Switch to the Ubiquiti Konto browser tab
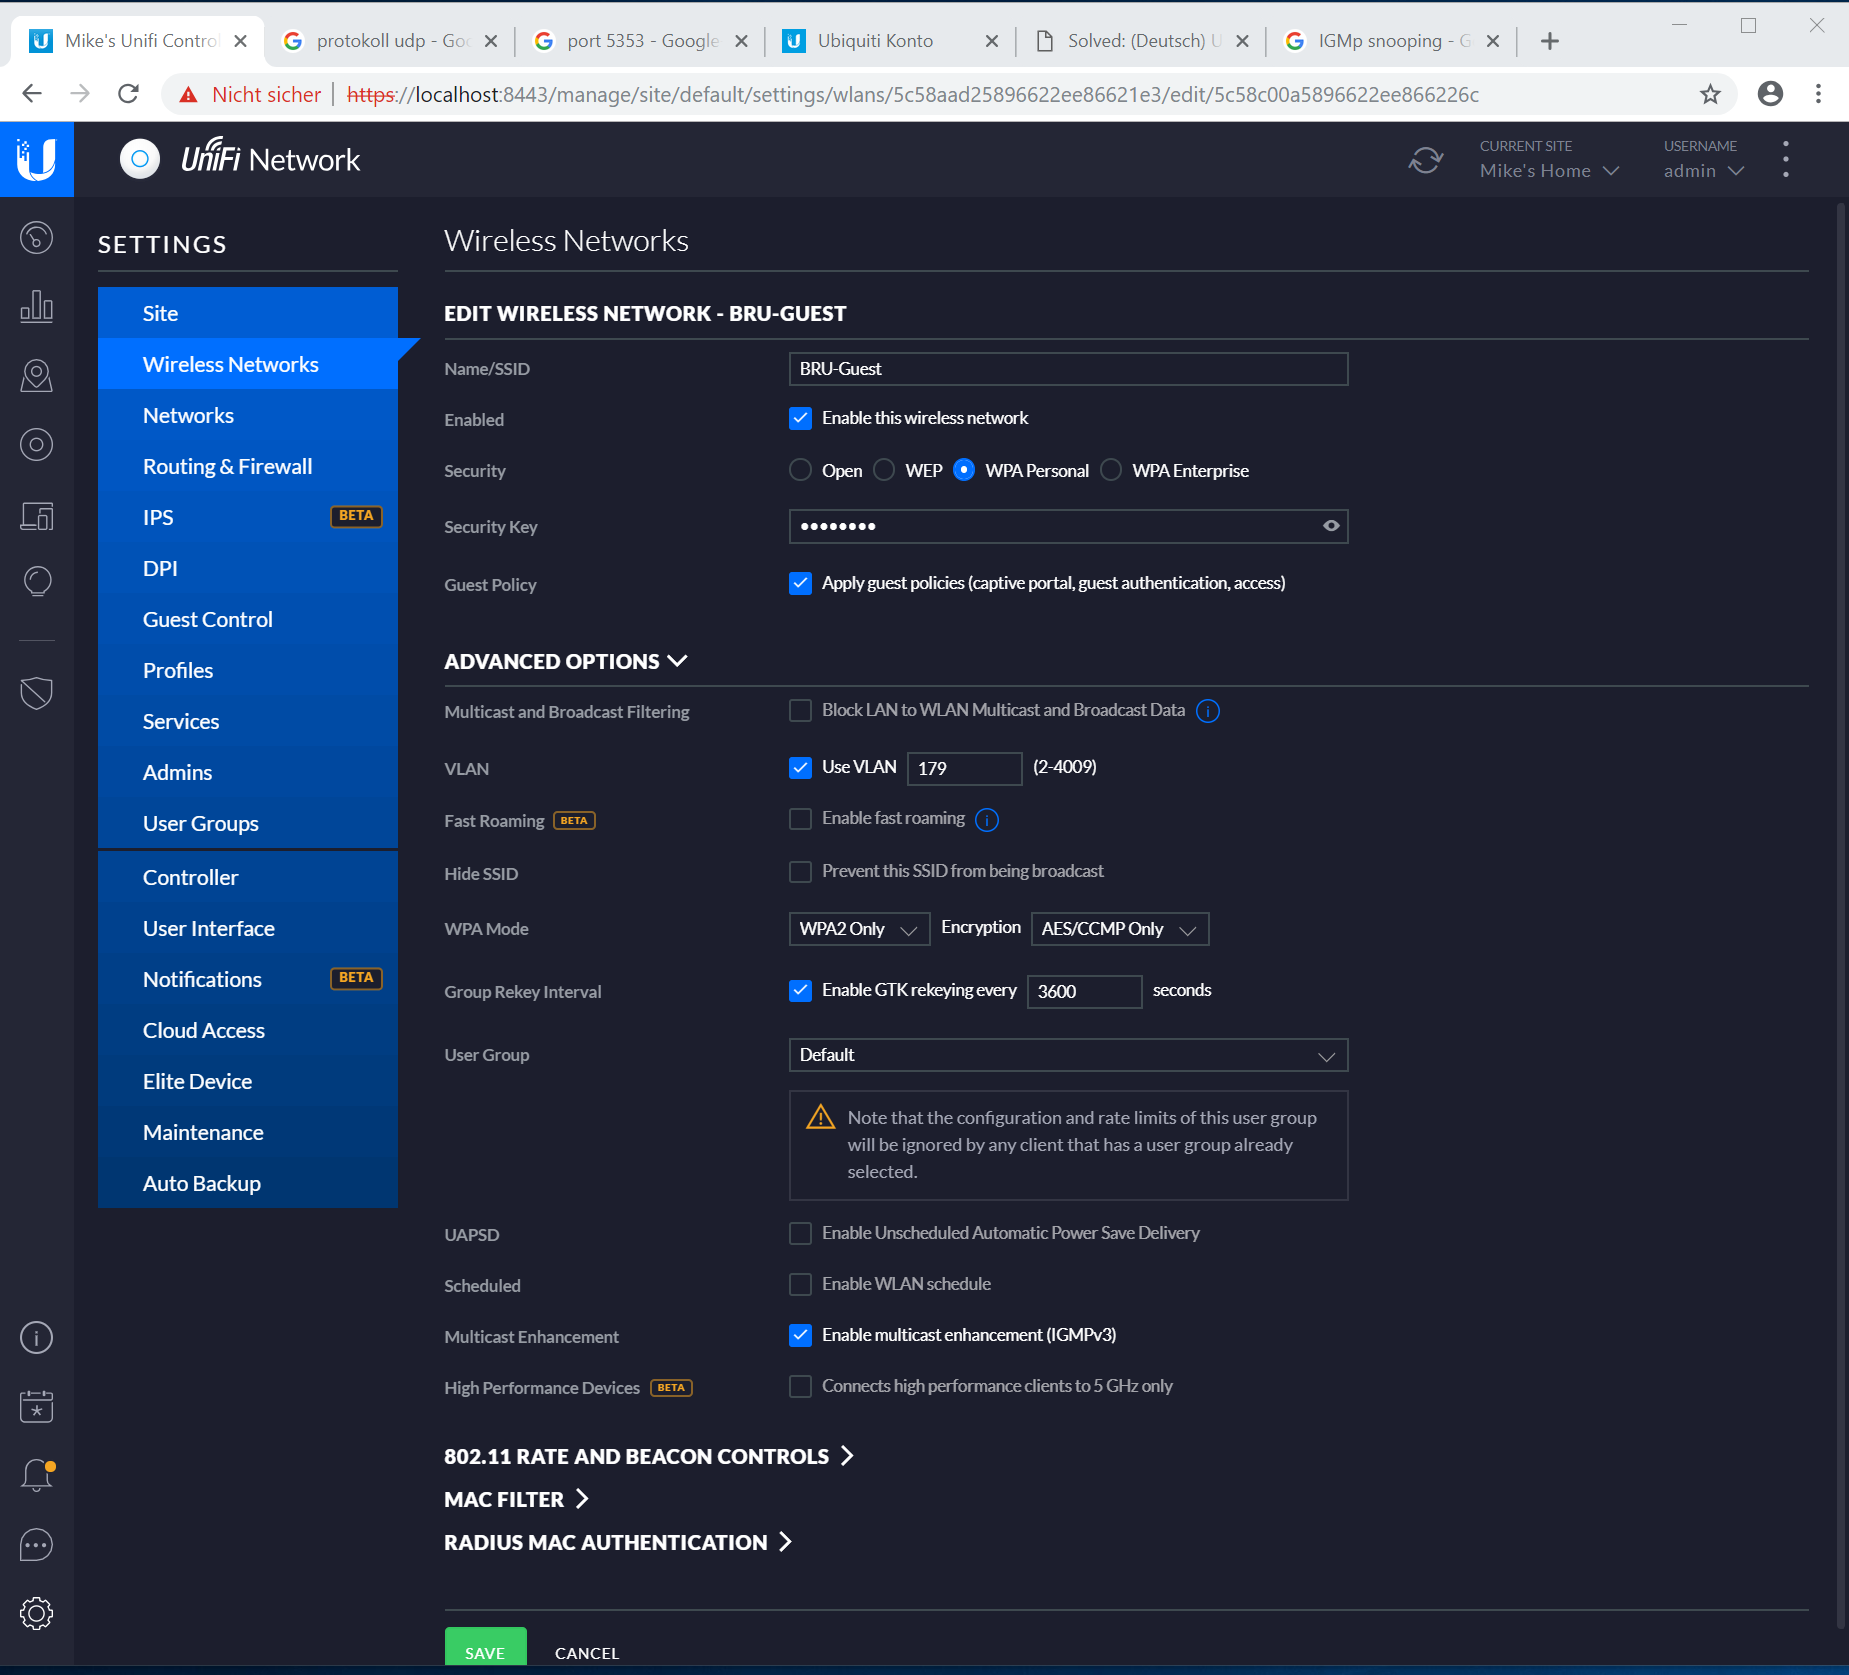The width and height of the screenshot is (1849, 1675). 875,41
